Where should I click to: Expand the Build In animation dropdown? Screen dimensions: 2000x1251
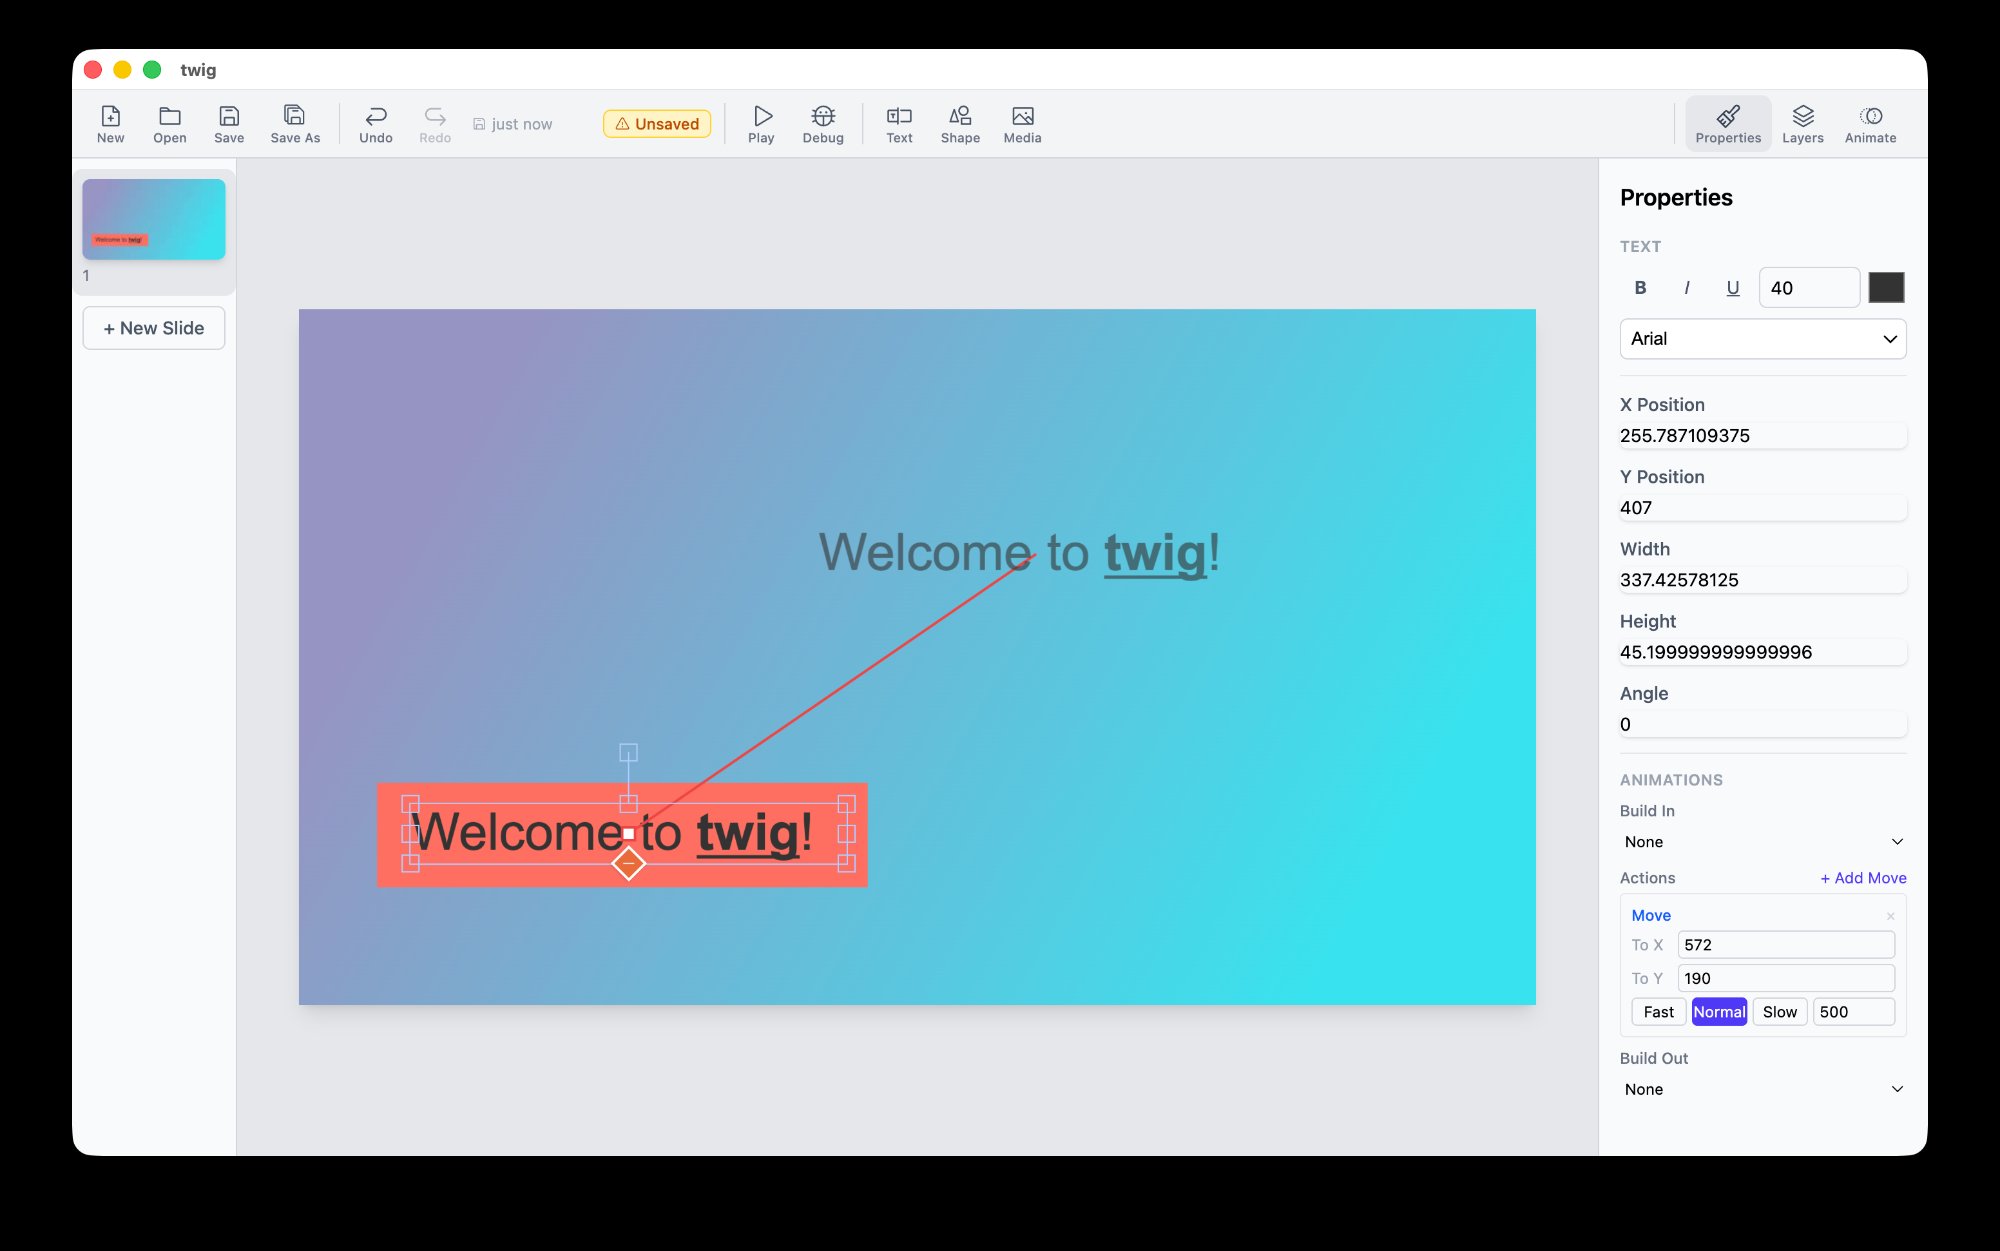pyautogui.click(x=1762, y=841)
